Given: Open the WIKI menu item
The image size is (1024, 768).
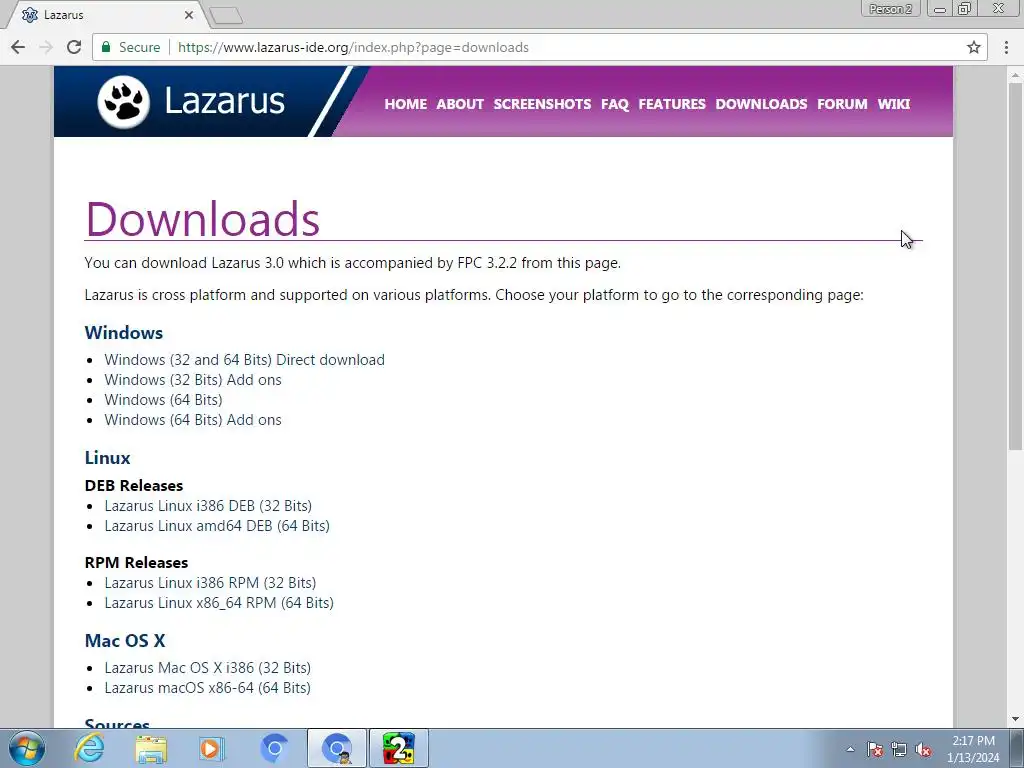Looking at the screenshot, I should 893,104.
